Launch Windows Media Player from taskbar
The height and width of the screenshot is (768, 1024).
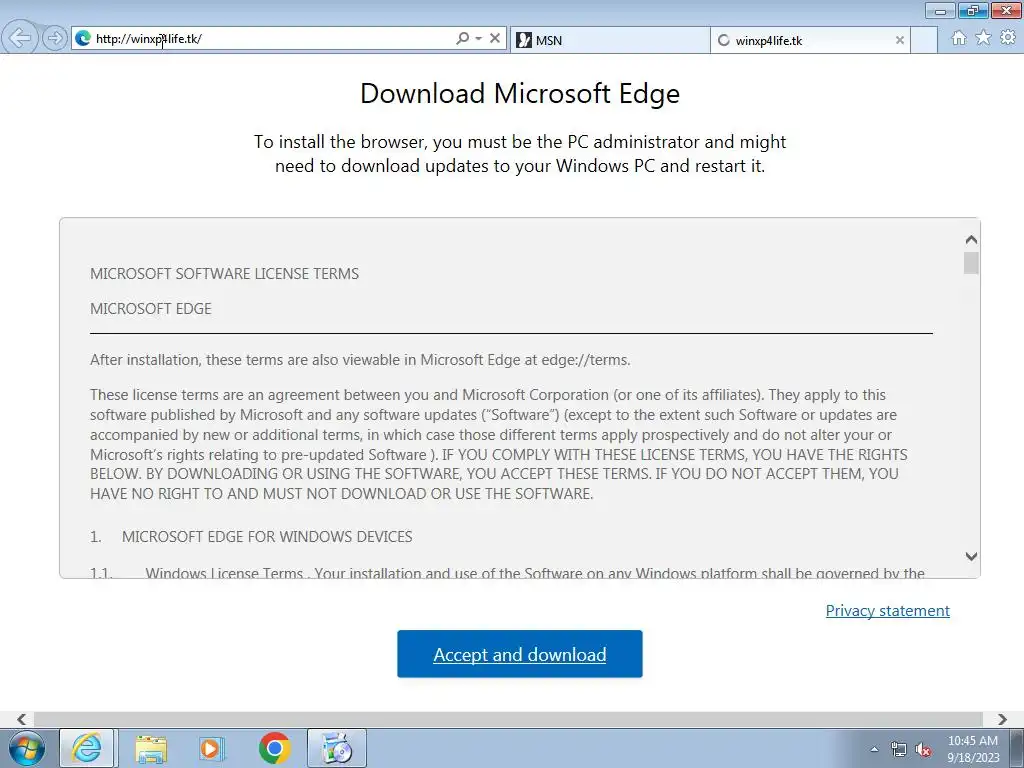[212, 748]
